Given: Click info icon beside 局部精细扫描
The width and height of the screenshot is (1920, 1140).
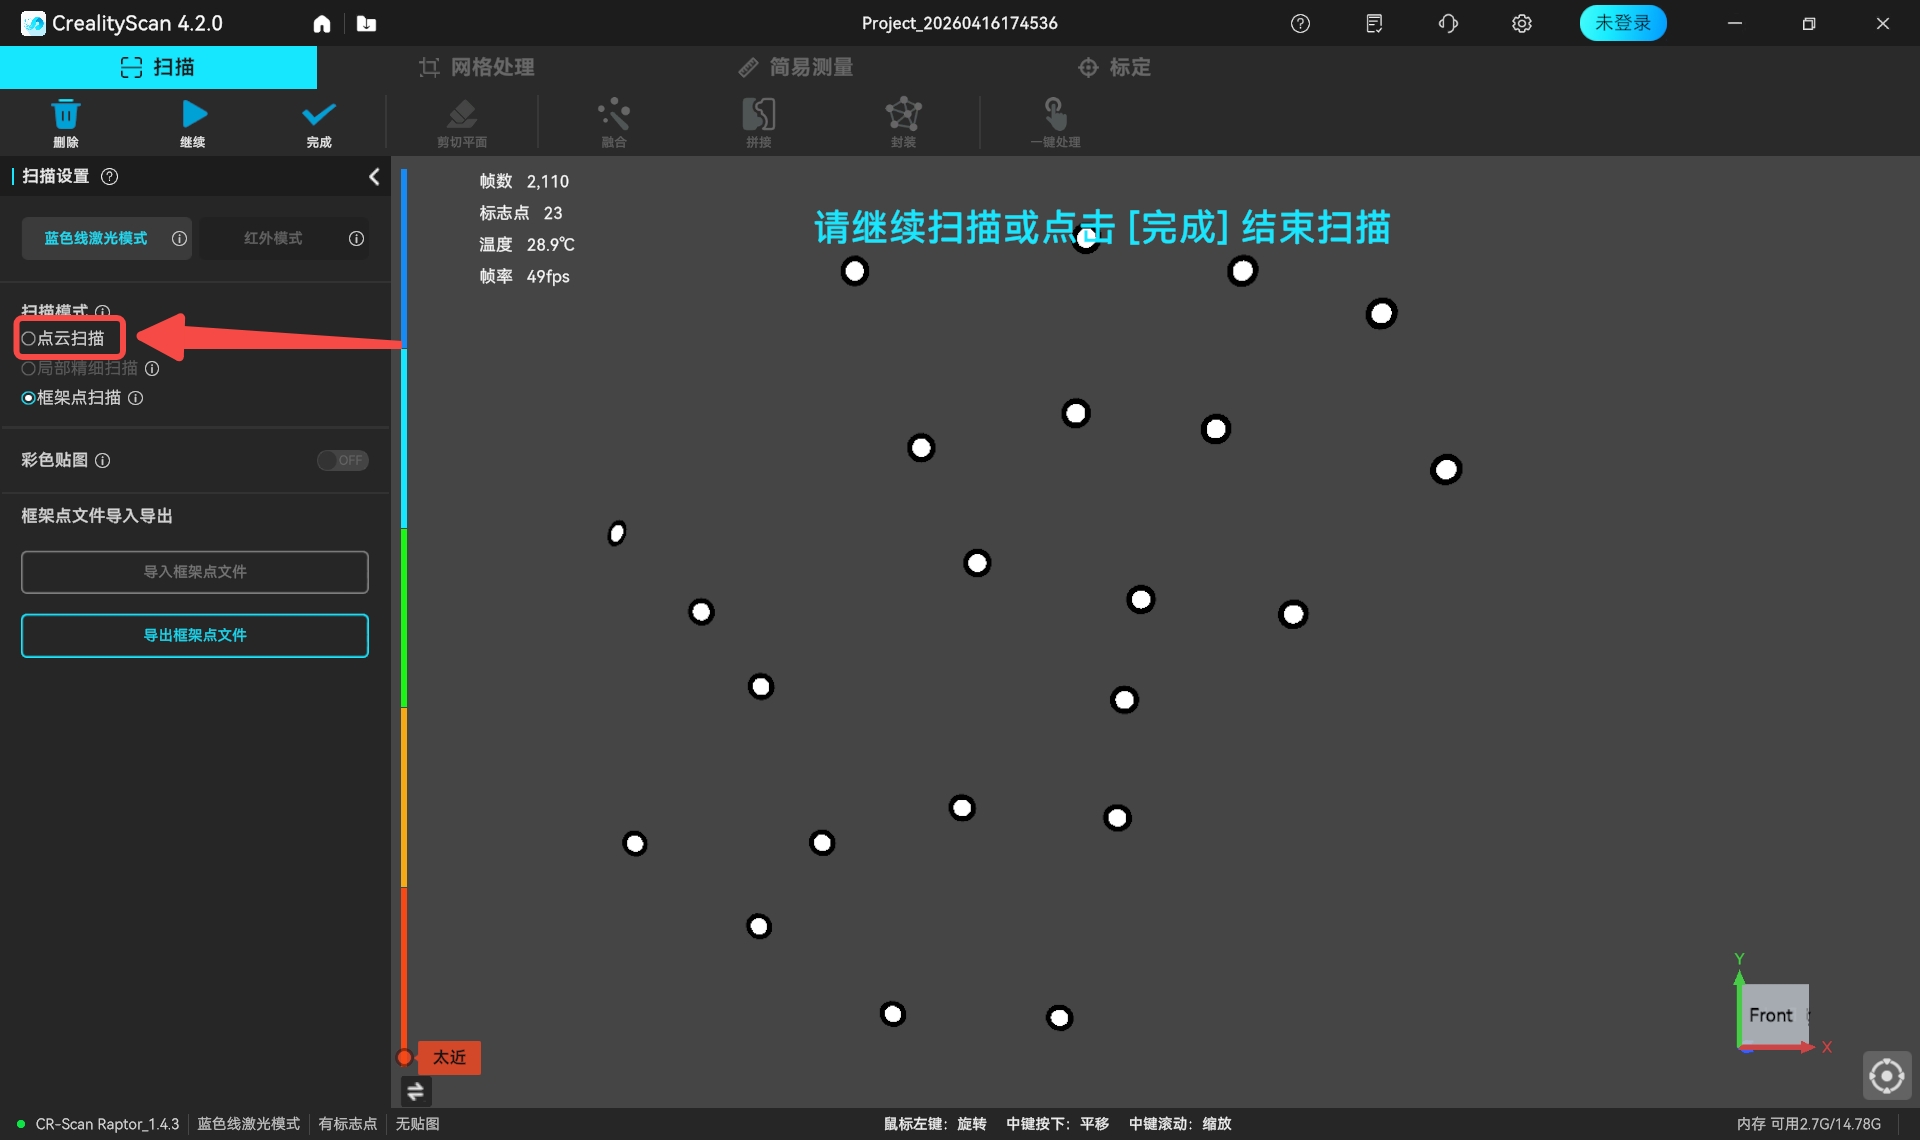Looking at the screenshot, I should tap(152, 368).
